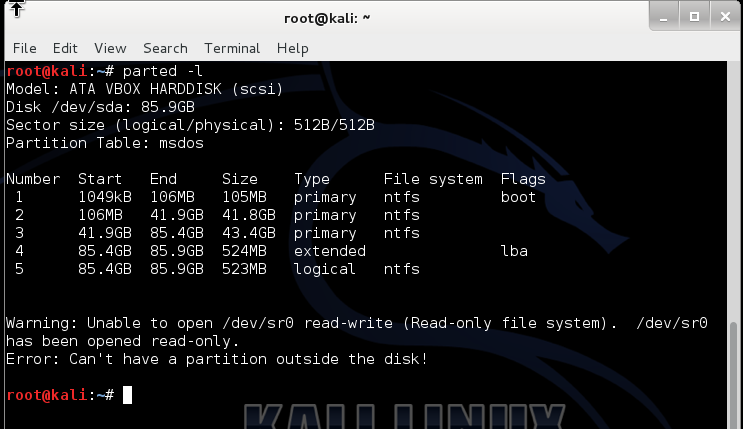743x429 pixels.
Task: Click 'has been opened read-only.' line
Action: click(x=123, y=341)
